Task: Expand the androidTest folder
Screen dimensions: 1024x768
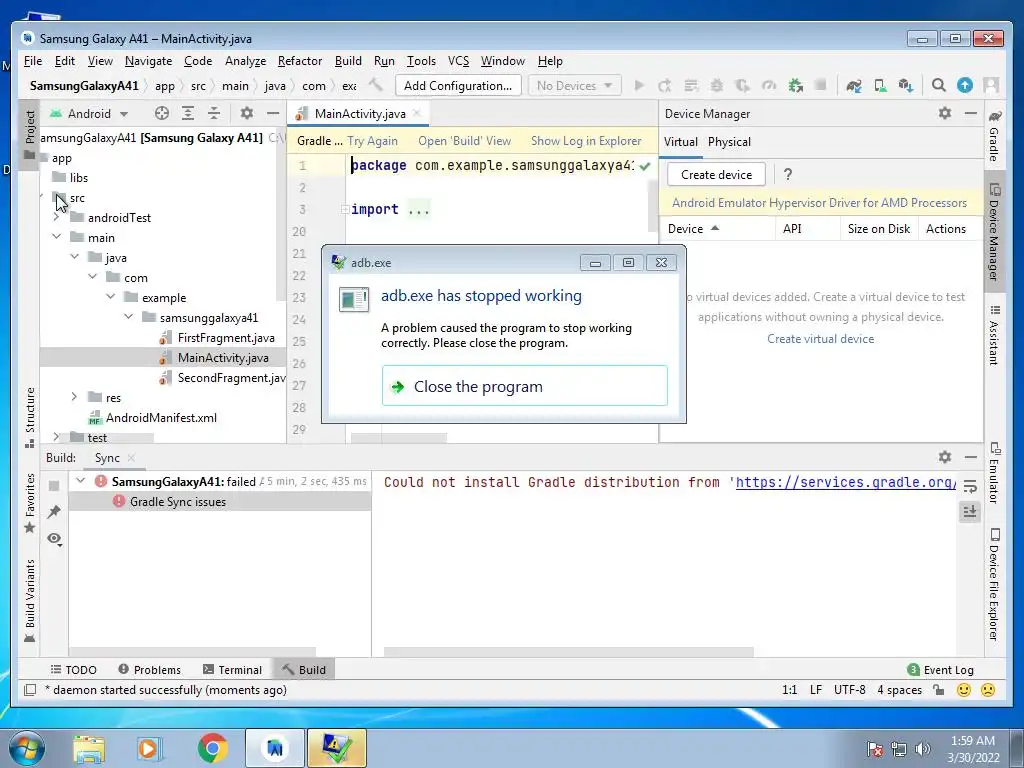Action: [x=57, y=217]
